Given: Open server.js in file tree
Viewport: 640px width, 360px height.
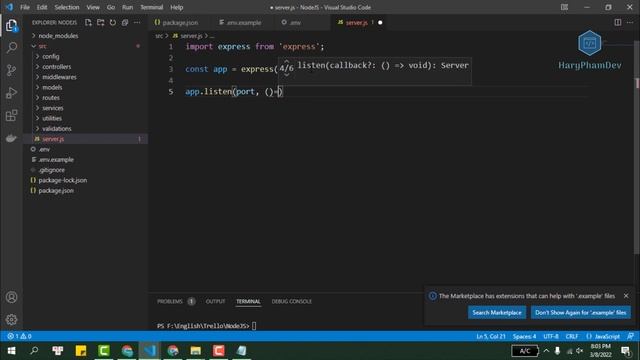Looking at the screenshot, I should pos(53,139).
